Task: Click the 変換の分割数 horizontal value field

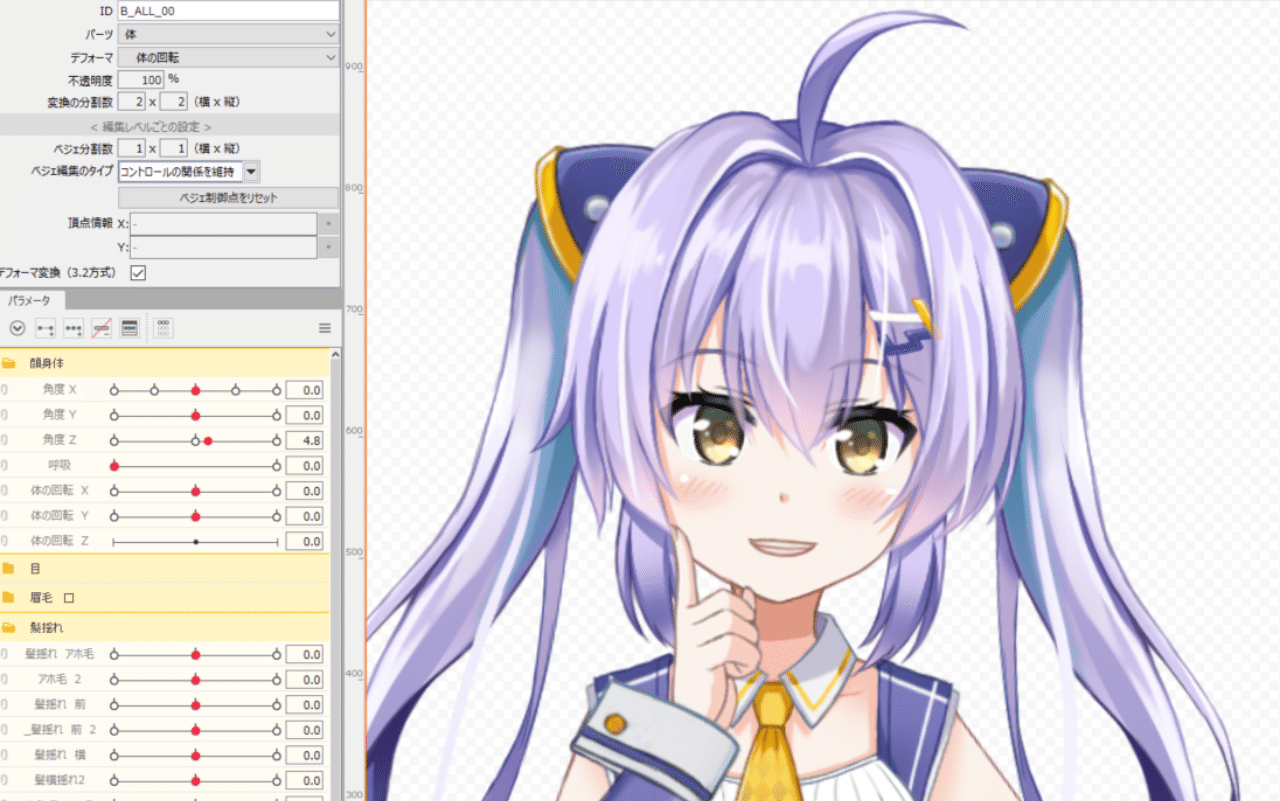Action: coord(131,101)
